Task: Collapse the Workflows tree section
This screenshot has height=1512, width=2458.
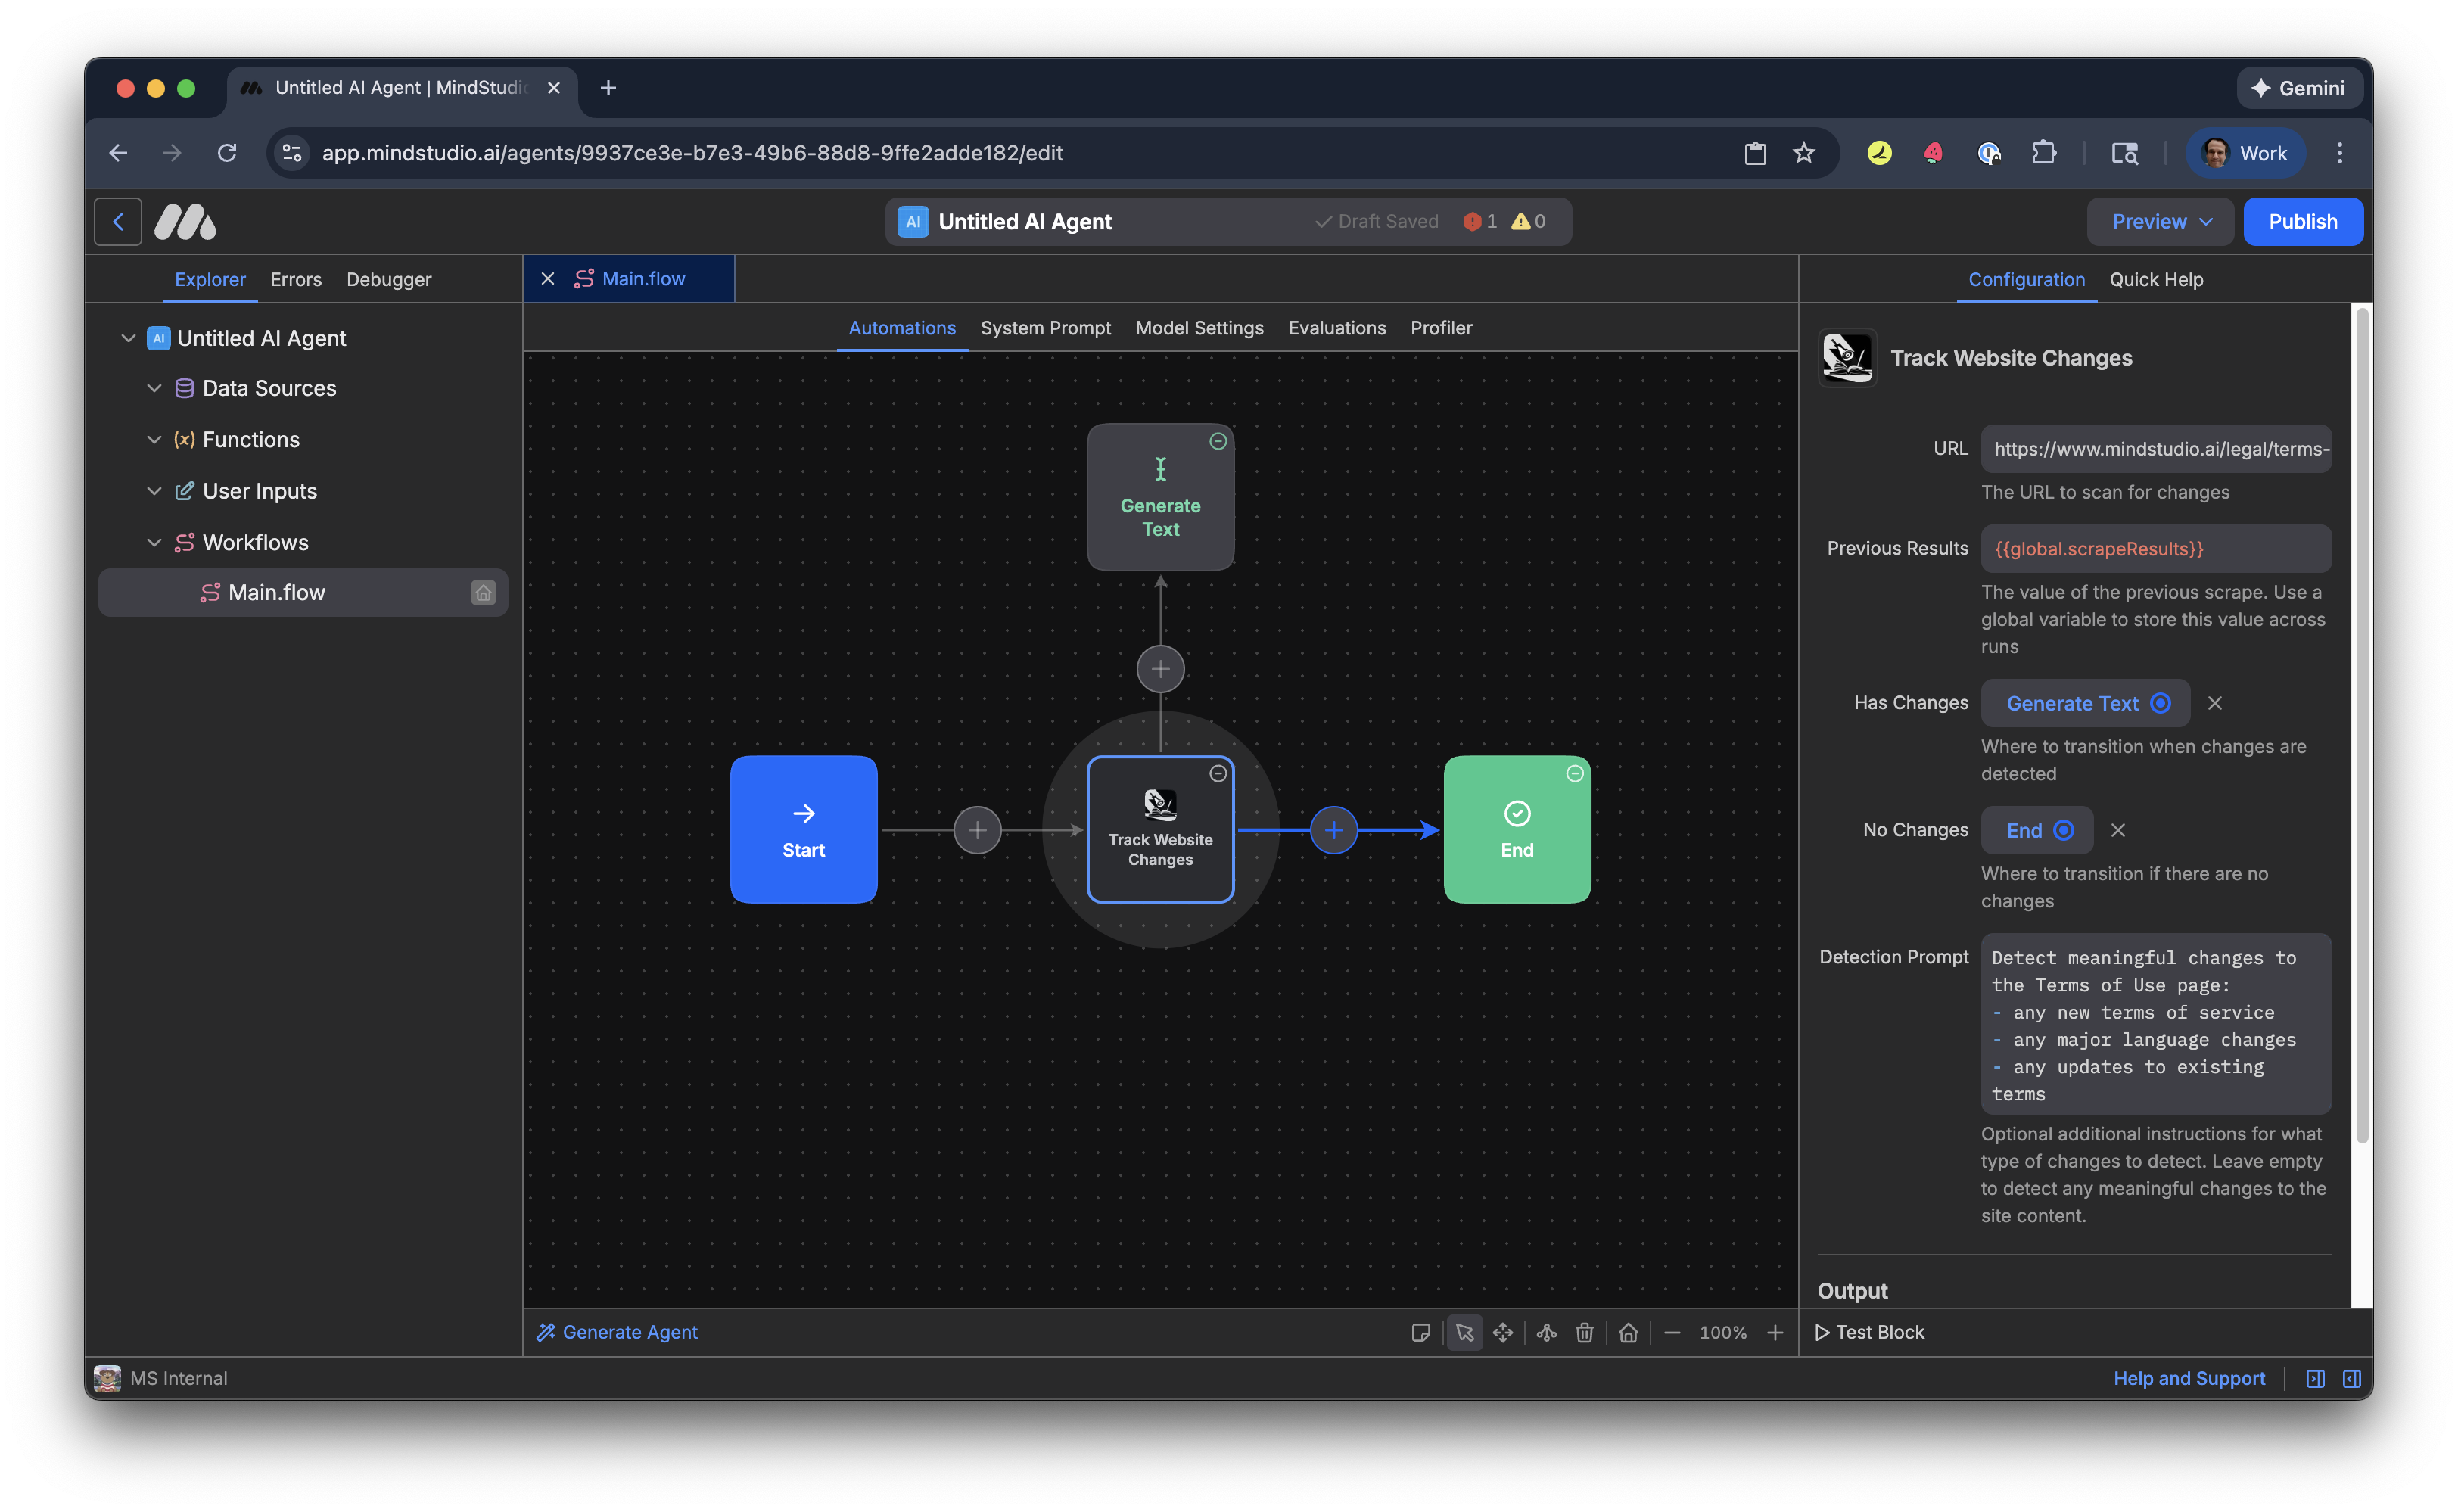Action: 154,542
